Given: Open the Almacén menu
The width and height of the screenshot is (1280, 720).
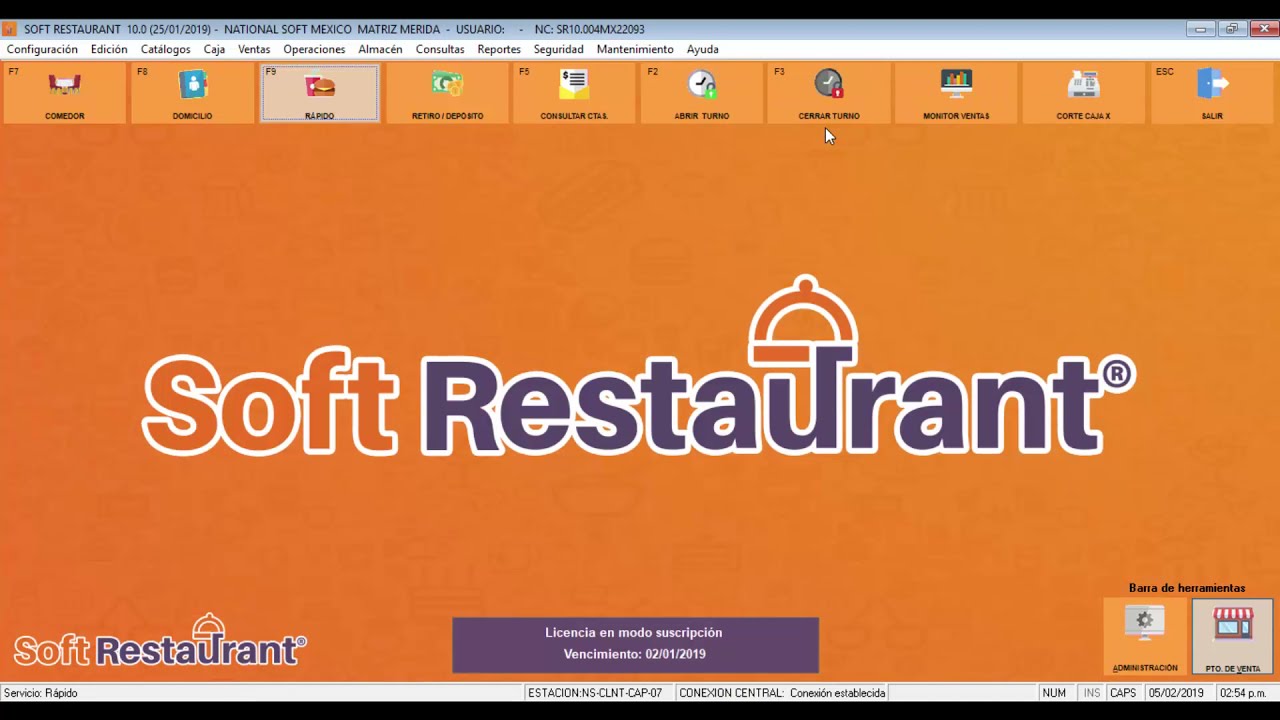Looking at the screenshot, I should (x=380, y=49).
